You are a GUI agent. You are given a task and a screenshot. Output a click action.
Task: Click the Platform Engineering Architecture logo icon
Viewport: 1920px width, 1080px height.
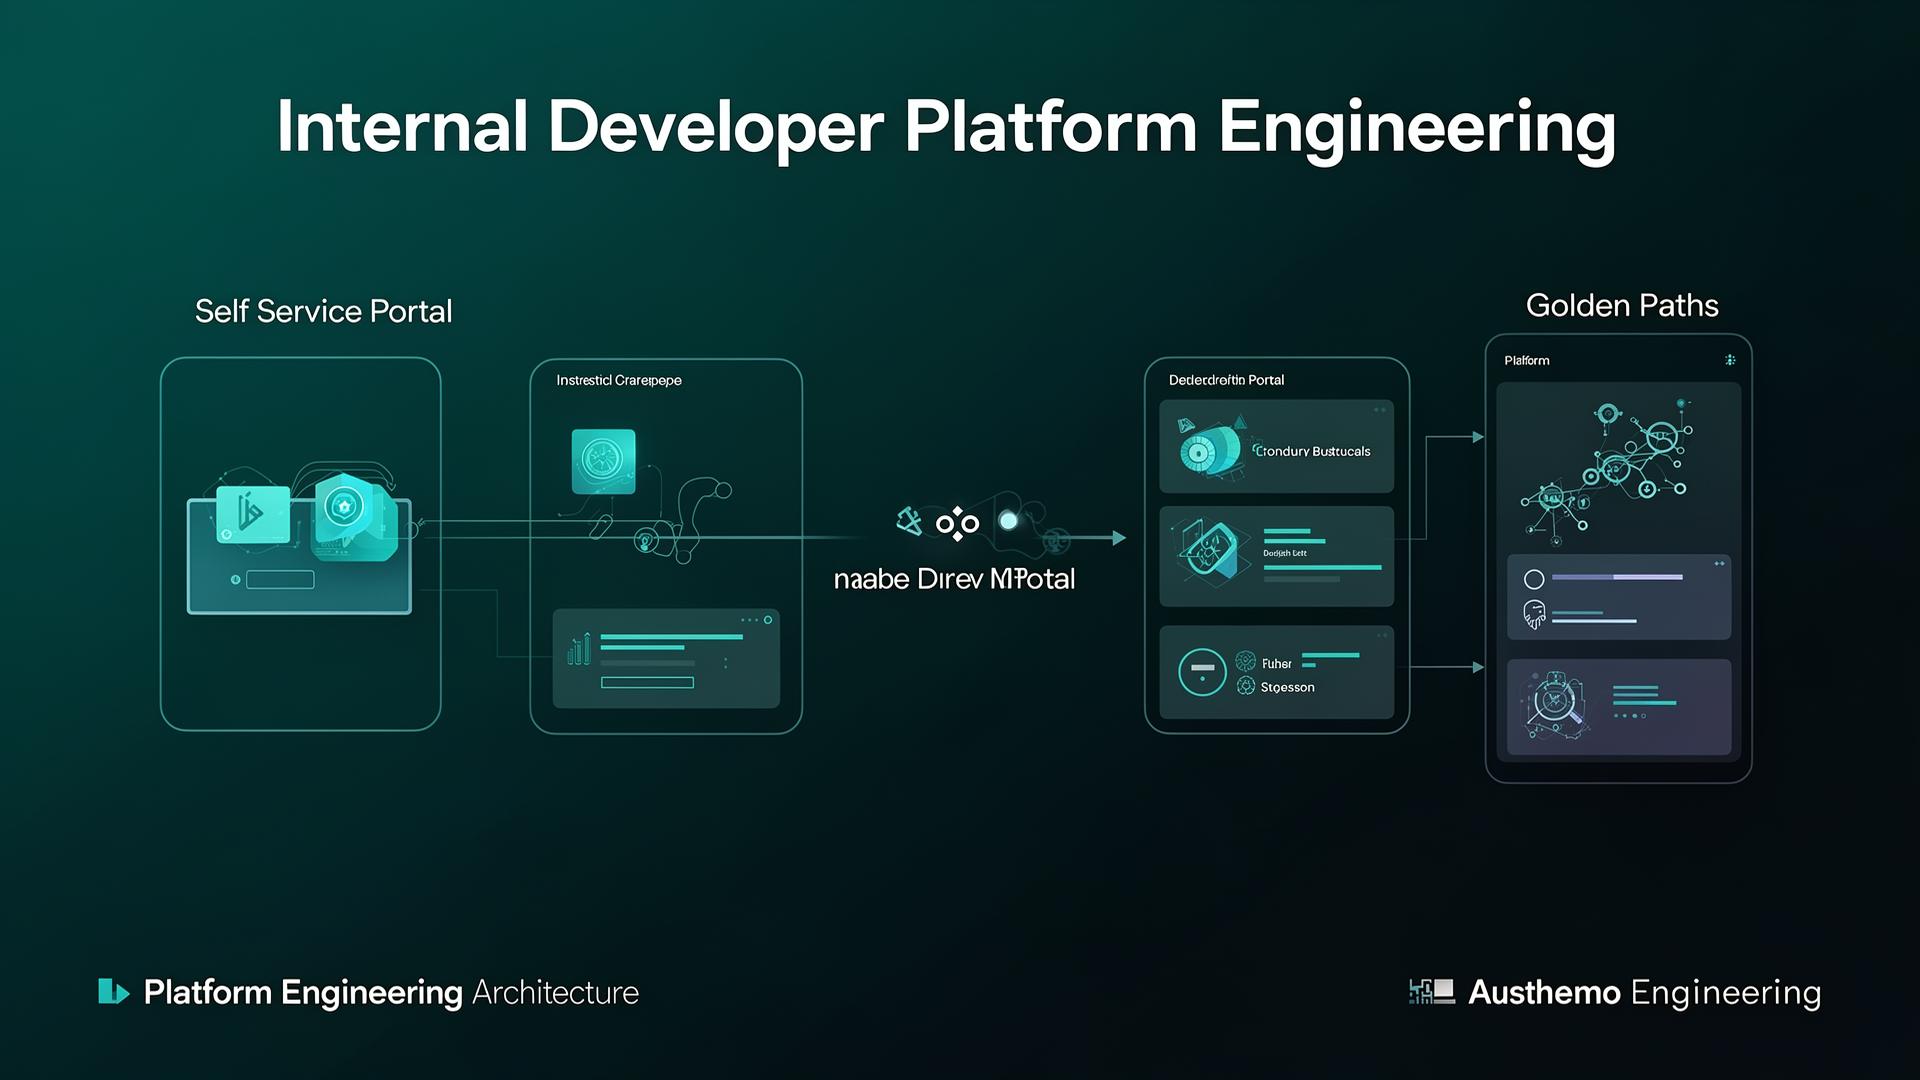tap(113, 992)
